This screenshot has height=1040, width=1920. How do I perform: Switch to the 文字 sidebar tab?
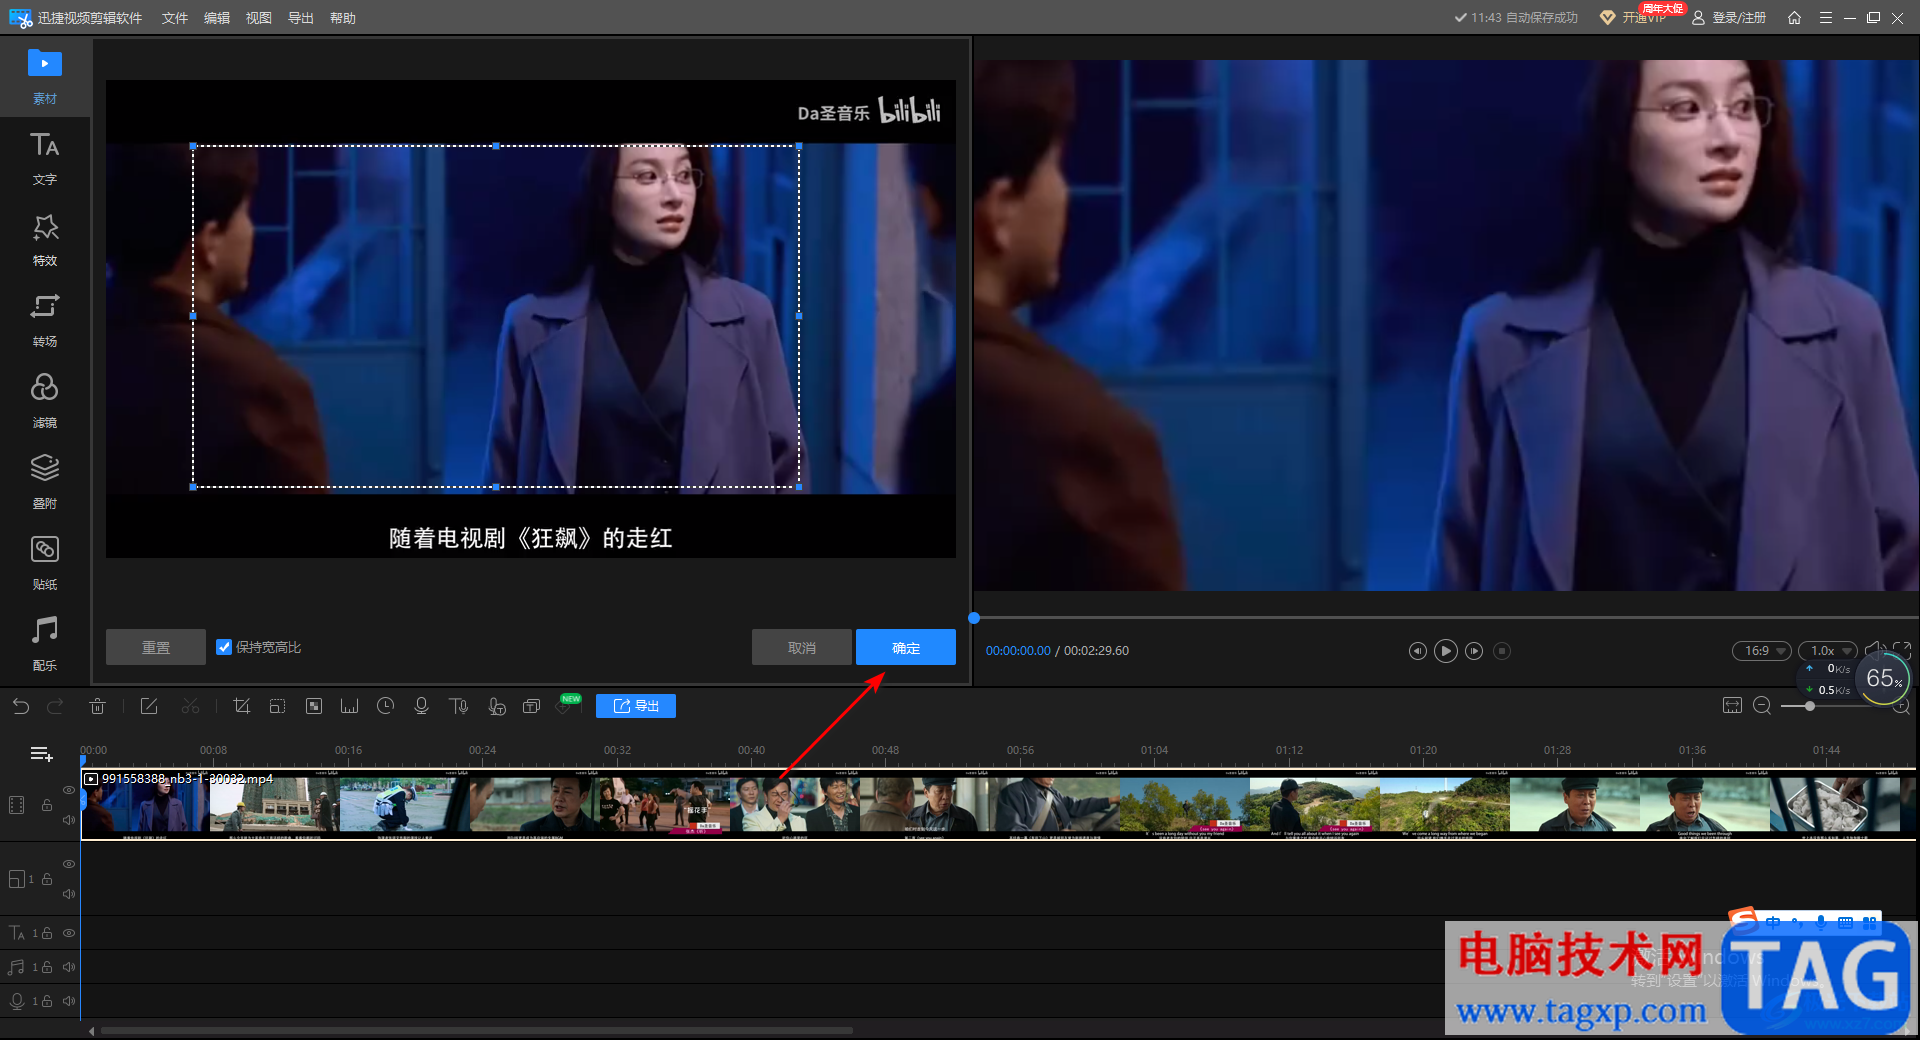[x=45, y=159]
